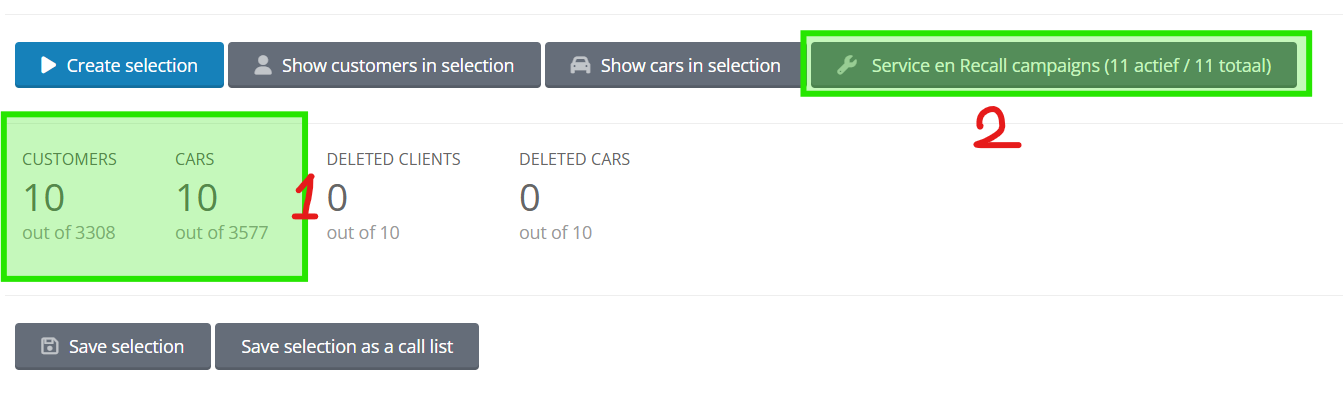Viewport: 1343px width, 399px height.
Task: Click the car icon on Show cars button
Action: point(580,65)
